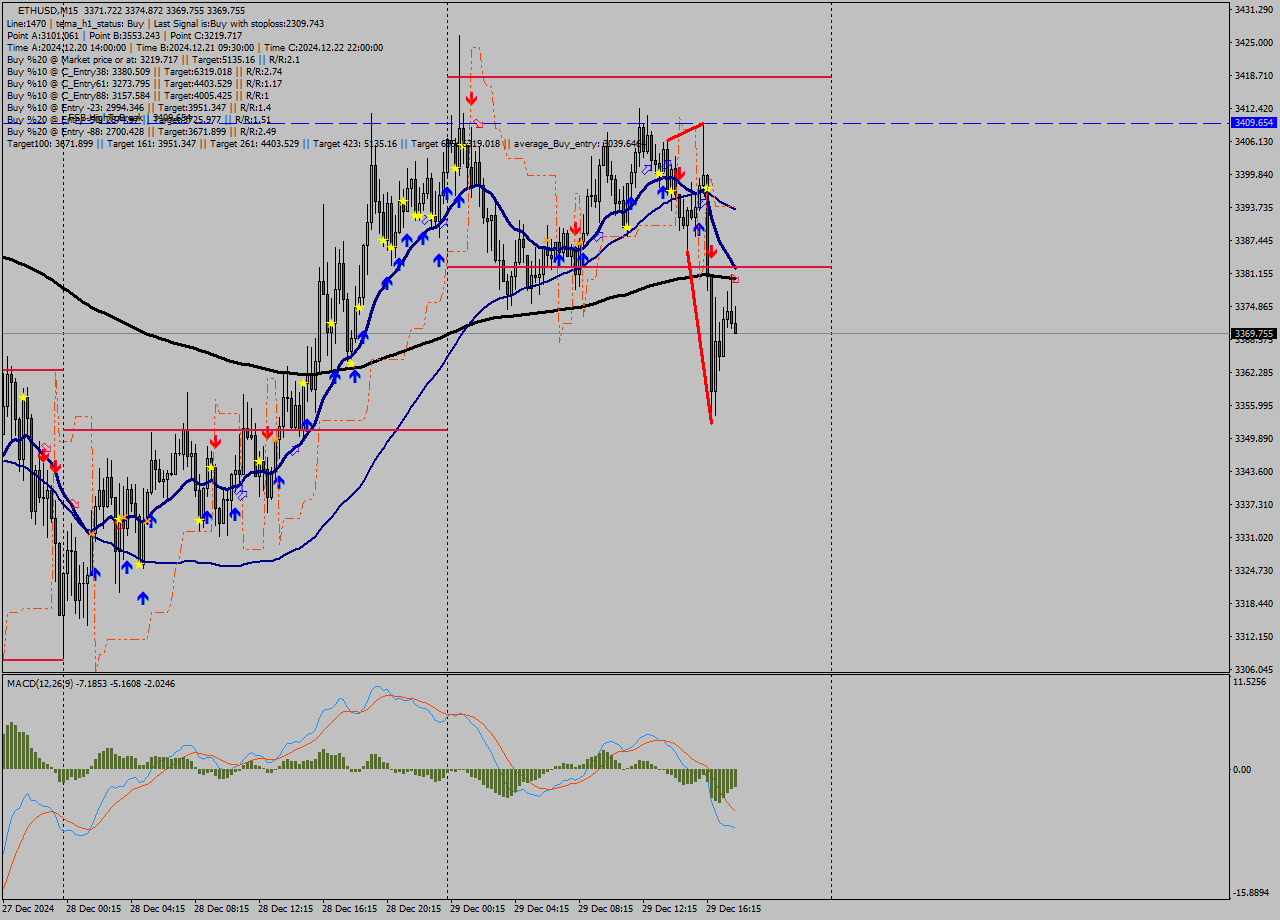Image resolution: width=1280 pixels, height=920 pixels.
Task: Click the '29 Dec 00:15' time axis label
Action: point(477,909)
